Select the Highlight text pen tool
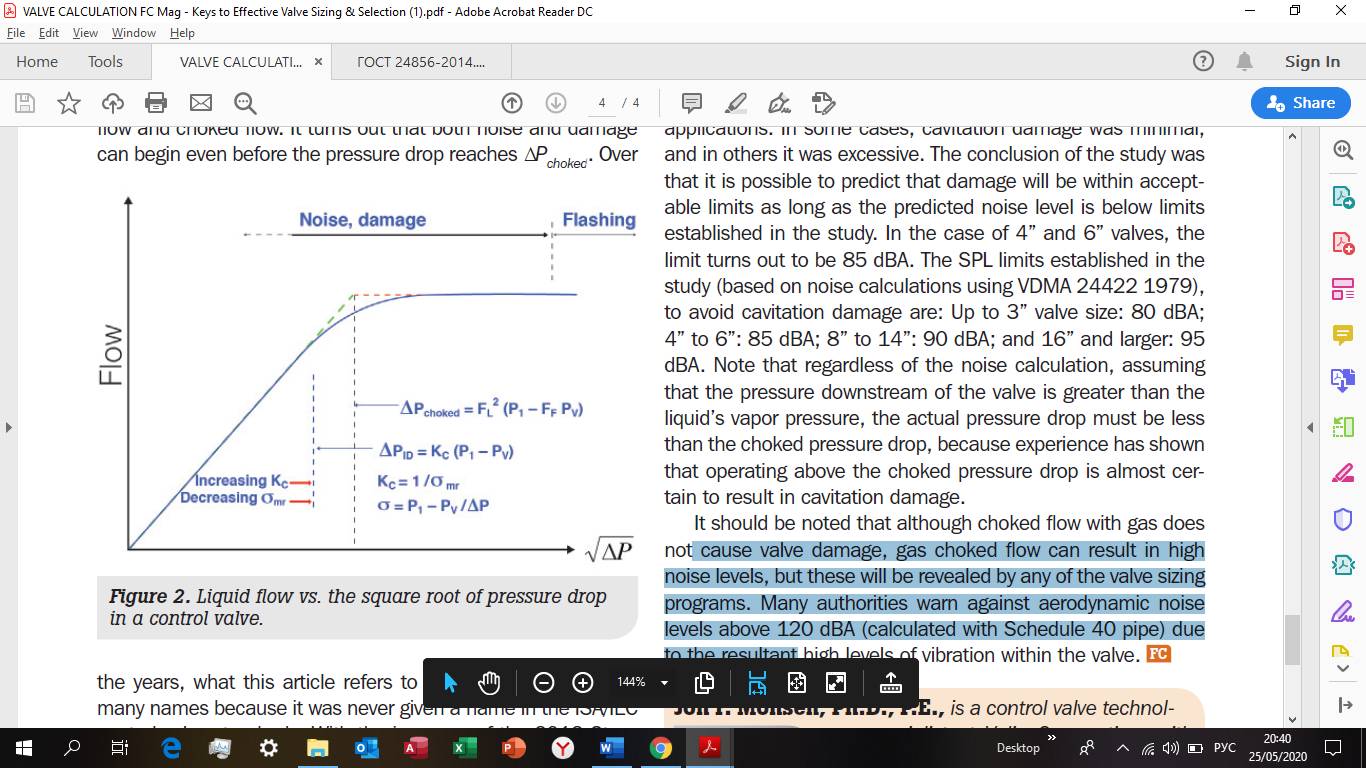The image size is (1366, 768). (x=736, y=103)
